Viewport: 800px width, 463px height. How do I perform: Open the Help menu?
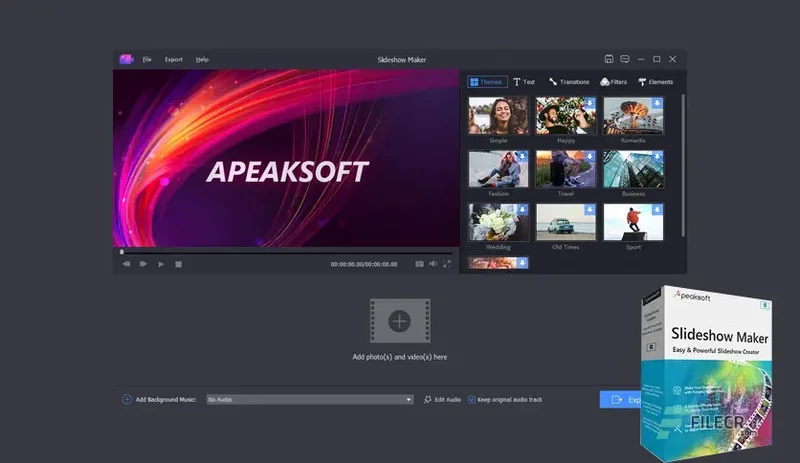click(x=202, y=60)
